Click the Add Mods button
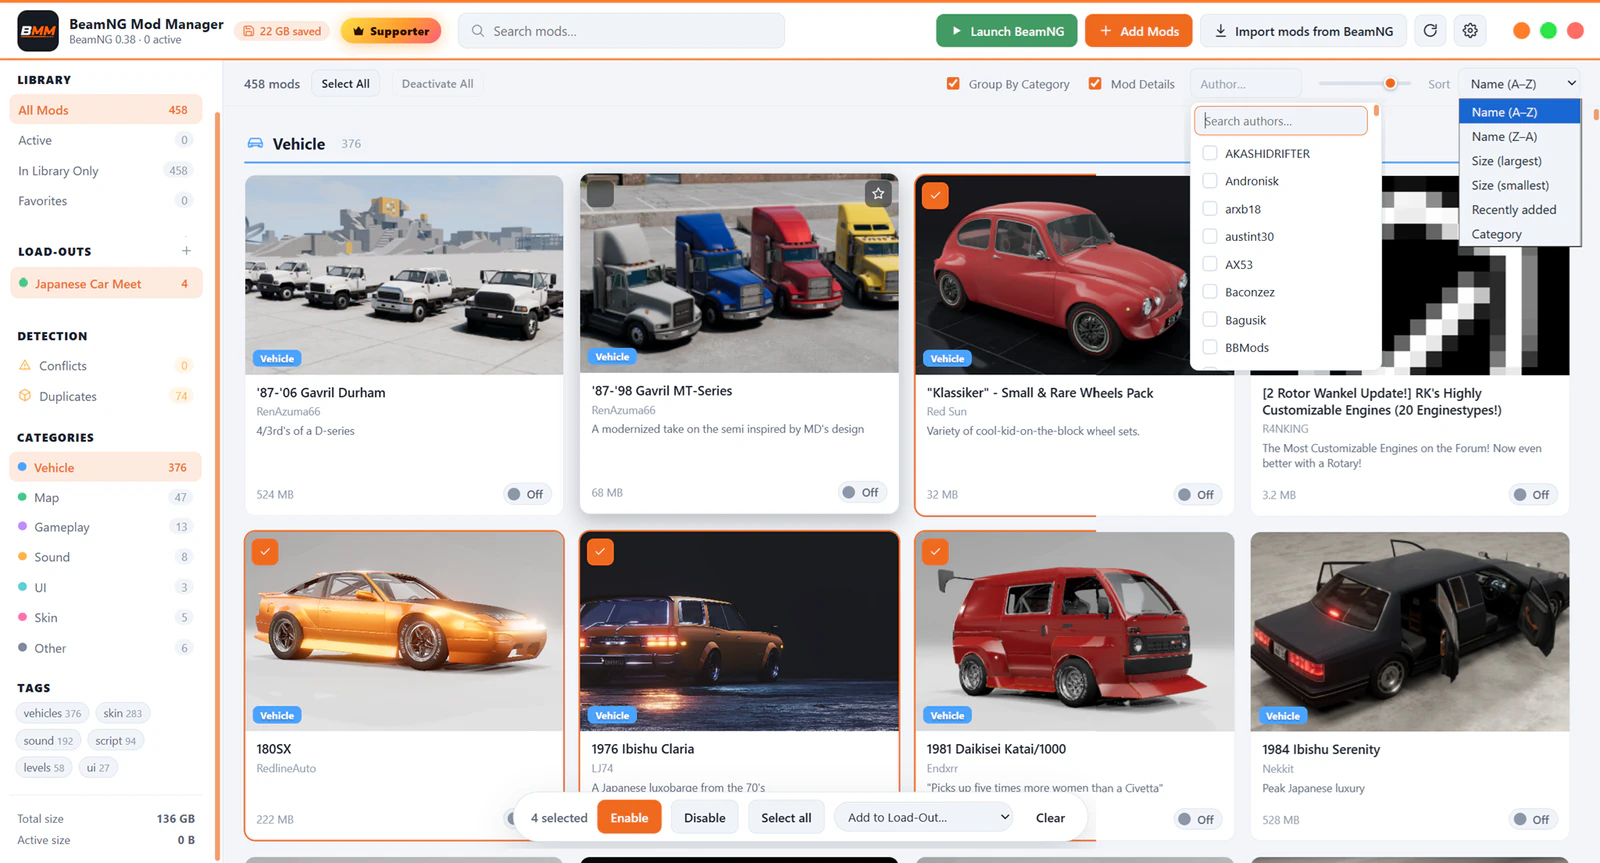The image size is (1600, 863). (x=1139, y=31)
